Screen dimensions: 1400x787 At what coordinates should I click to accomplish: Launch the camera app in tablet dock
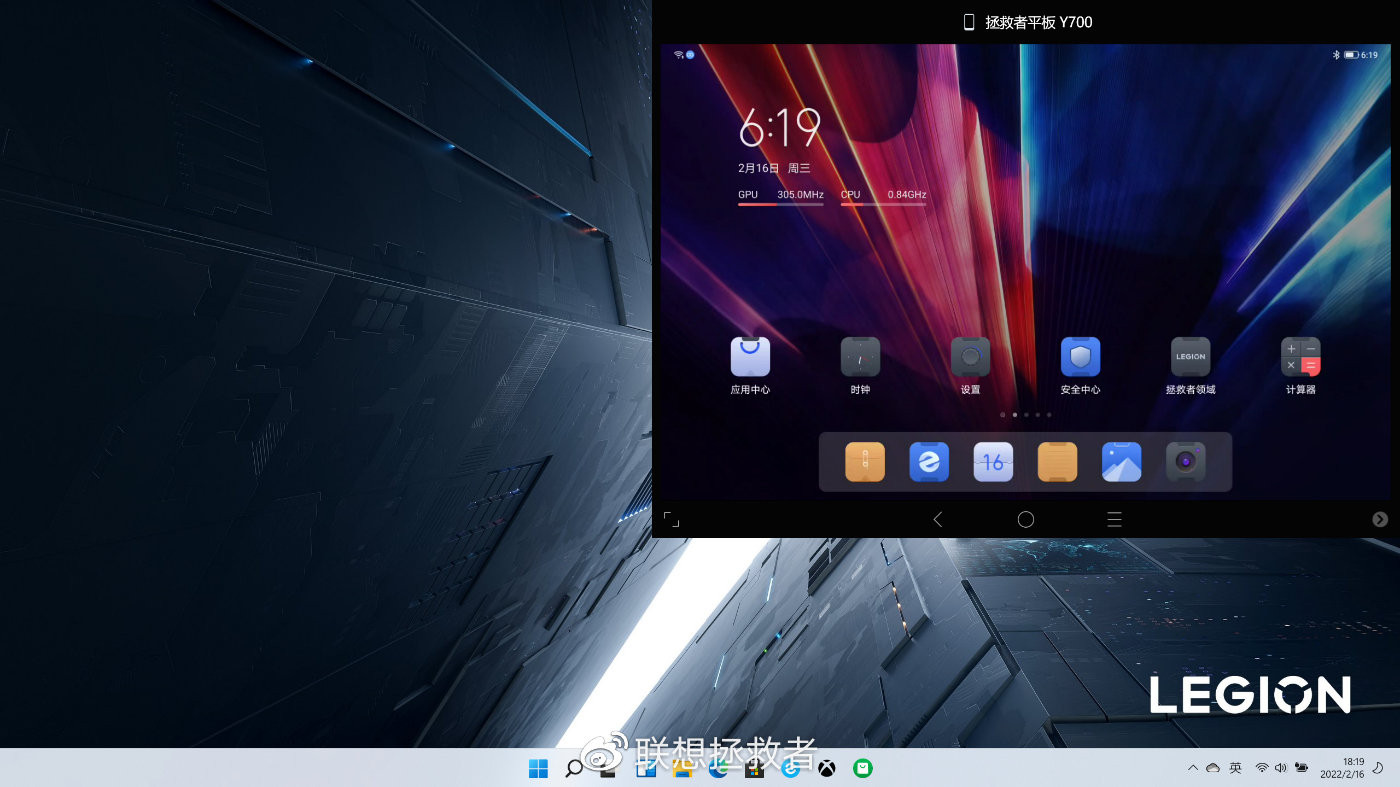1185,462
